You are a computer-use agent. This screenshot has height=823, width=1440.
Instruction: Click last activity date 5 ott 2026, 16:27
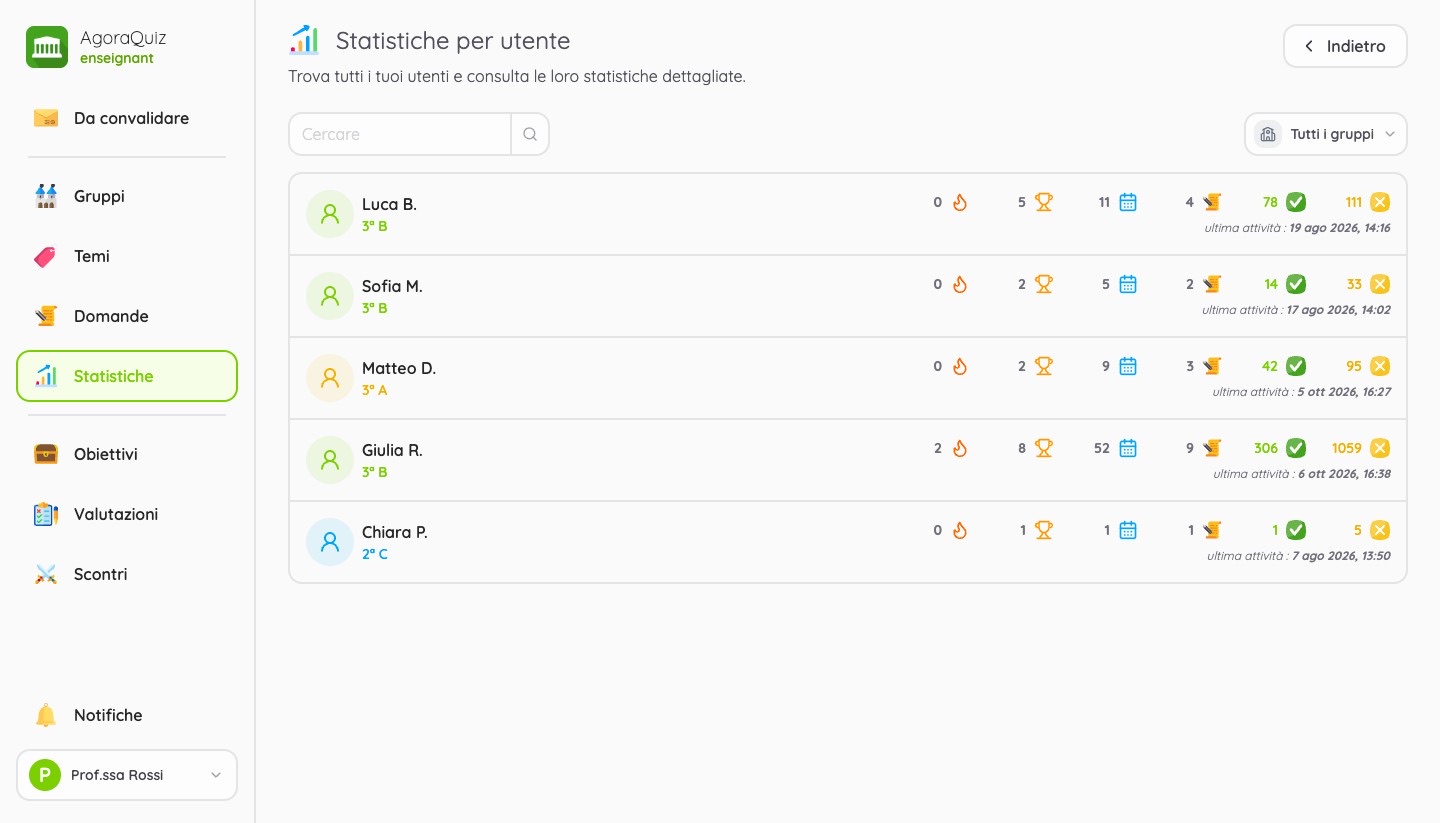1344,392
